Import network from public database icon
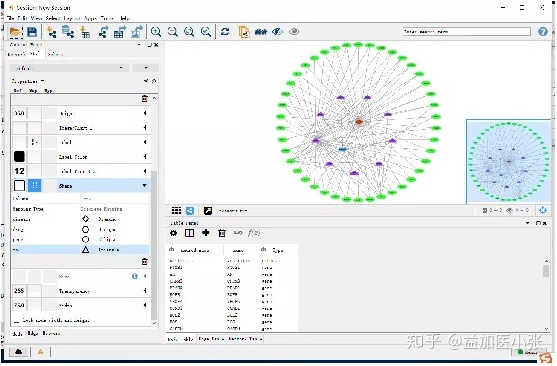This screenshot has width=557, height=366. click(x=68, y=32)
